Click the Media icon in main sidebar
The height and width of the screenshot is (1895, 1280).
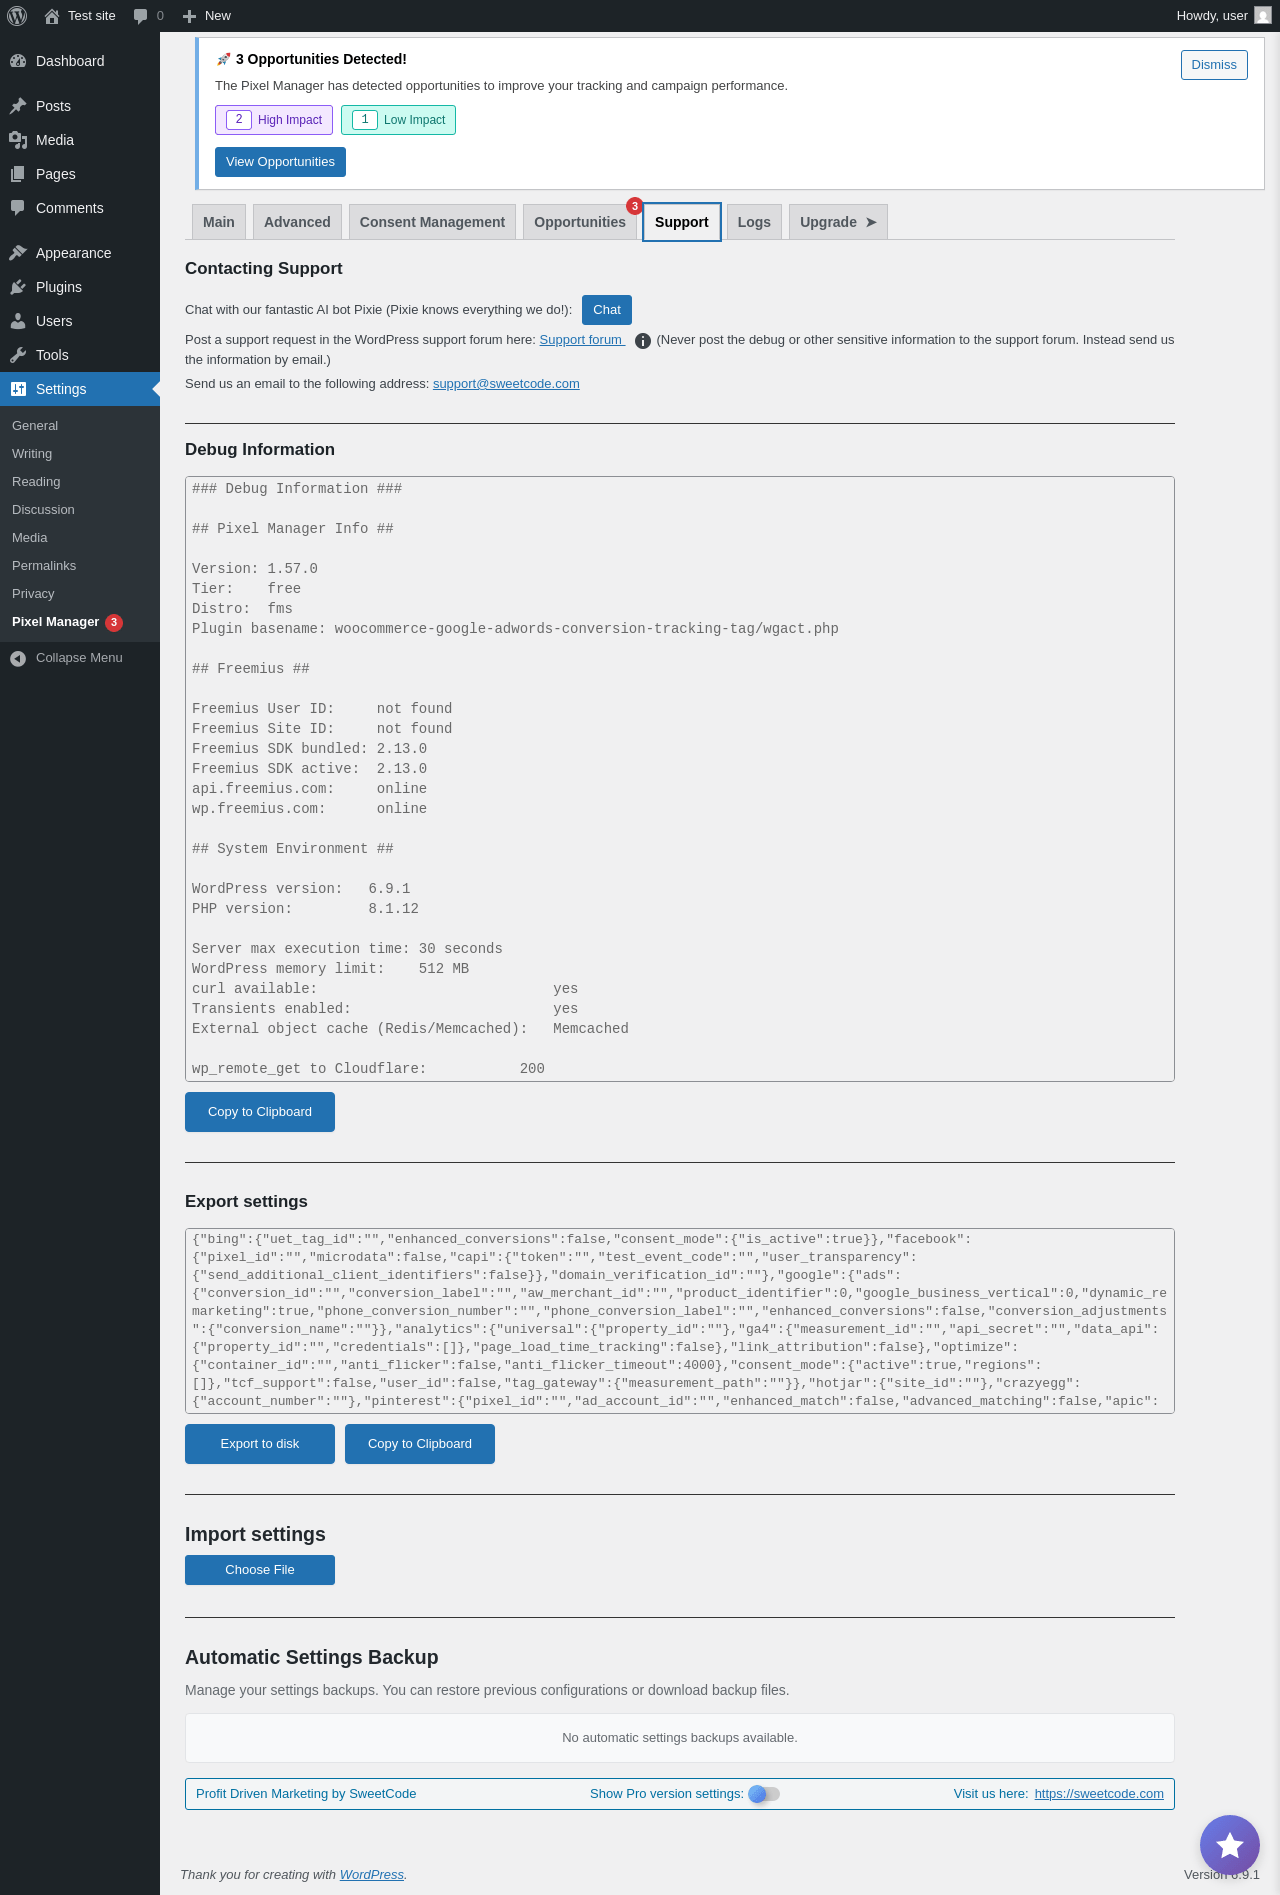(18, 140)
